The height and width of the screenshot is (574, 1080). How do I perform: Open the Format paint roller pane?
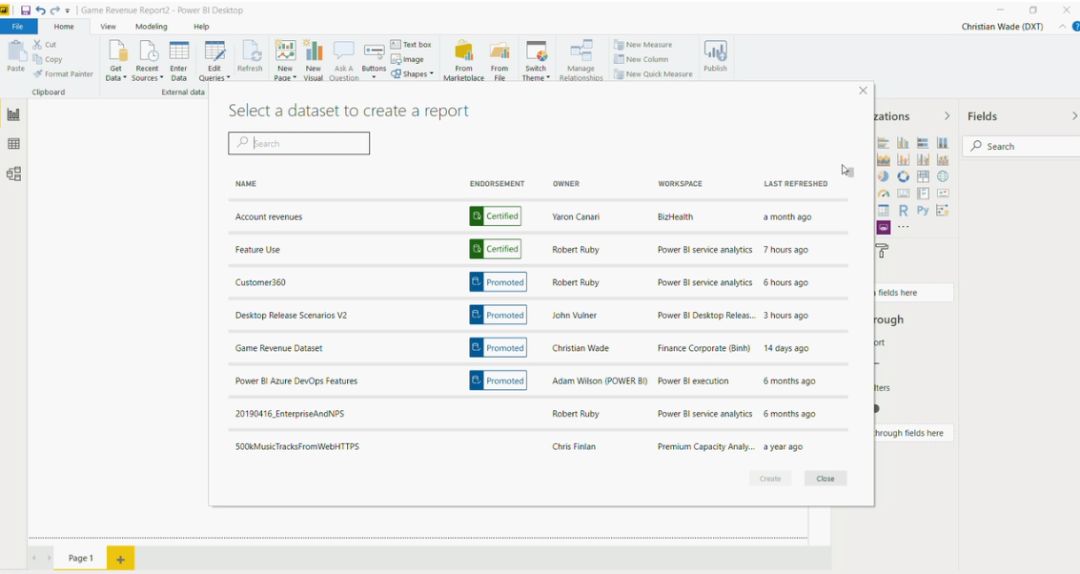point(882,251)
